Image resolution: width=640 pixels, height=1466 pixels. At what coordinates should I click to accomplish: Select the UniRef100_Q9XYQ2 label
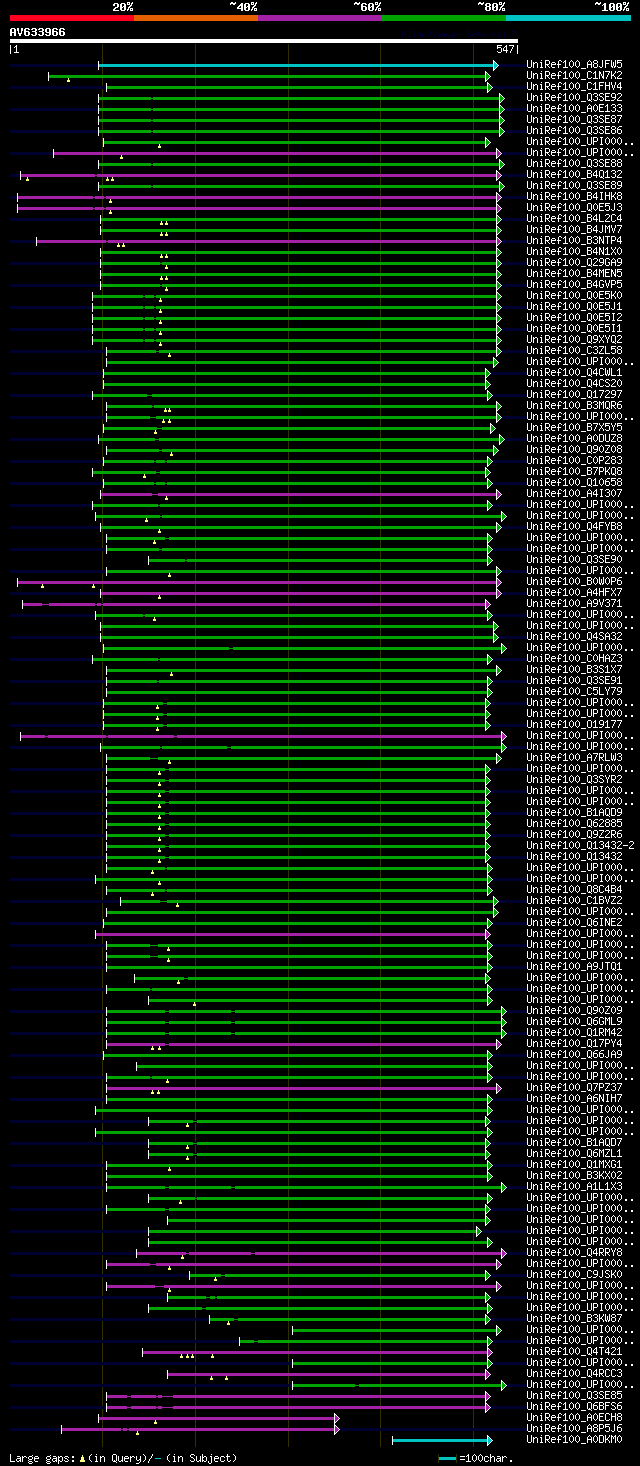(x=574, y=340)
